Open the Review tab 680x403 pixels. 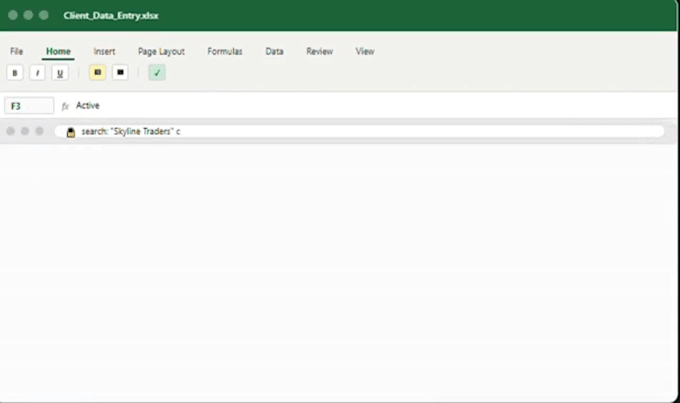point(320,51)
